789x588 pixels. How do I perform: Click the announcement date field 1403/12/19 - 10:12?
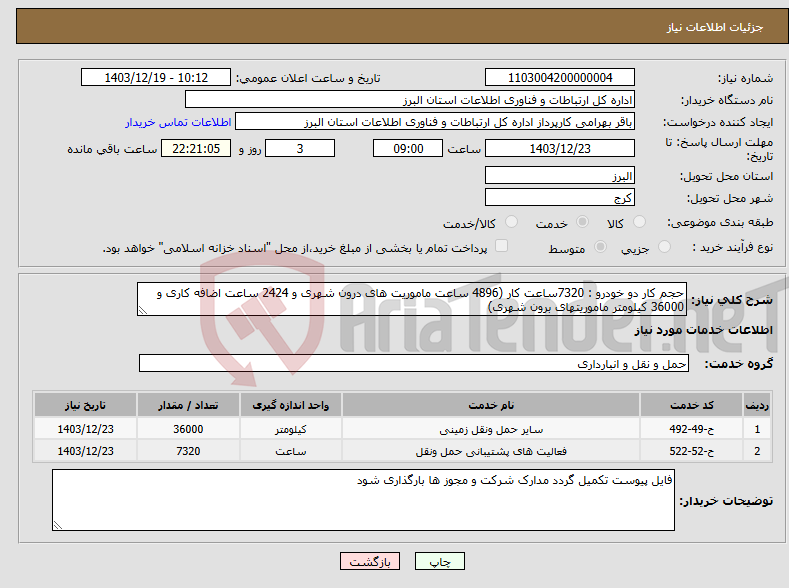[155, 77]
